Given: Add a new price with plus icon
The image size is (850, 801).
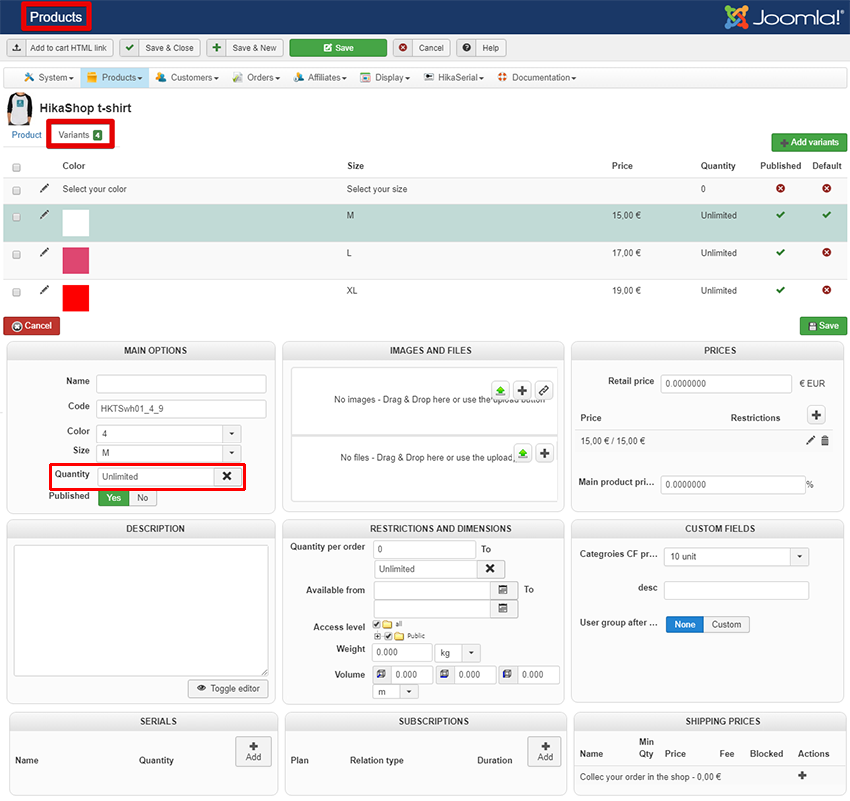Looking at the screenshot, I should [x=816, y=415].
